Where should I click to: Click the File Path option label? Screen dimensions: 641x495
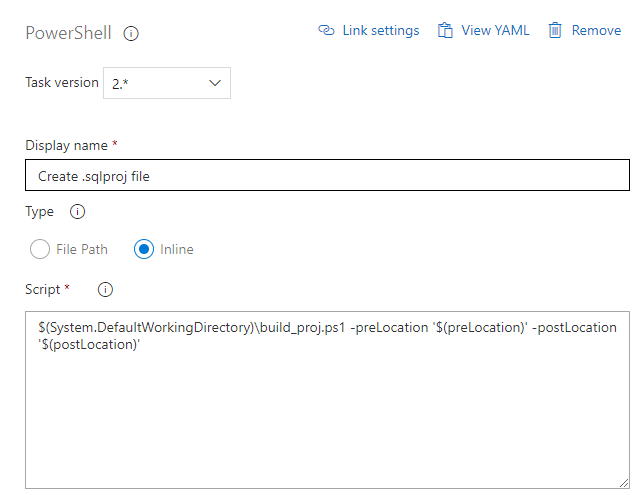tap(83, 249)
